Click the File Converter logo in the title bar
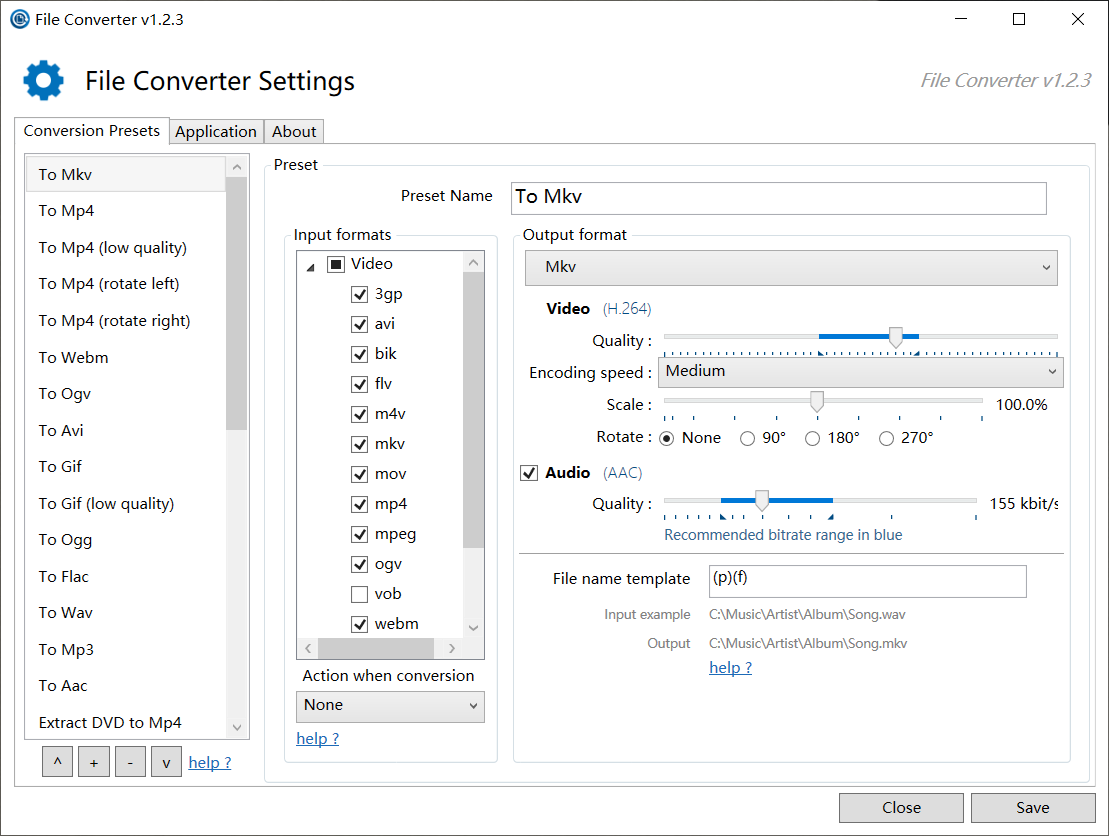 (19, 19)
